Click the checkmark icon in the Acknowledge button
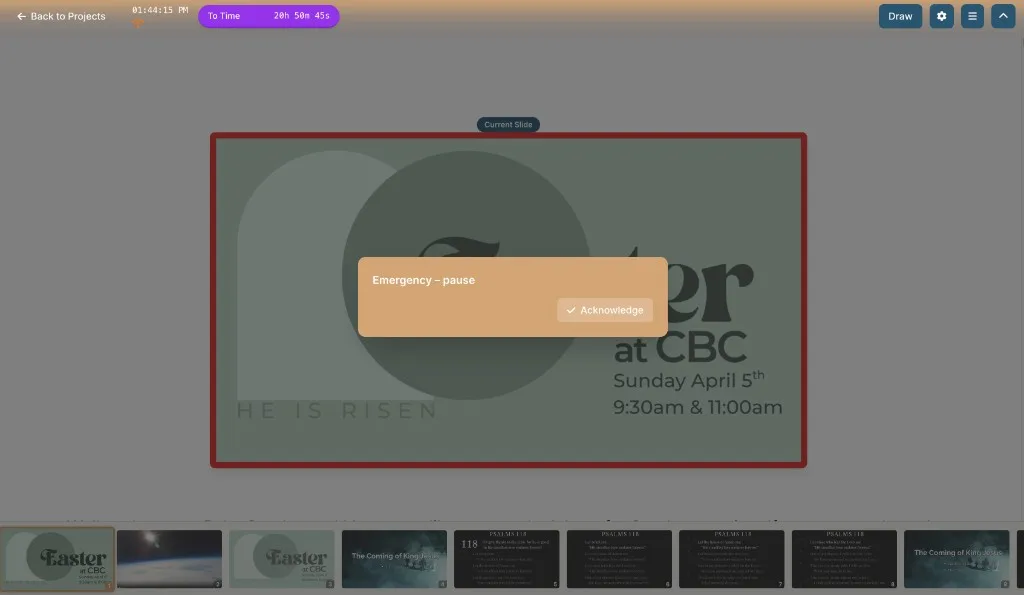1024x595 pixels. [571, 310]
